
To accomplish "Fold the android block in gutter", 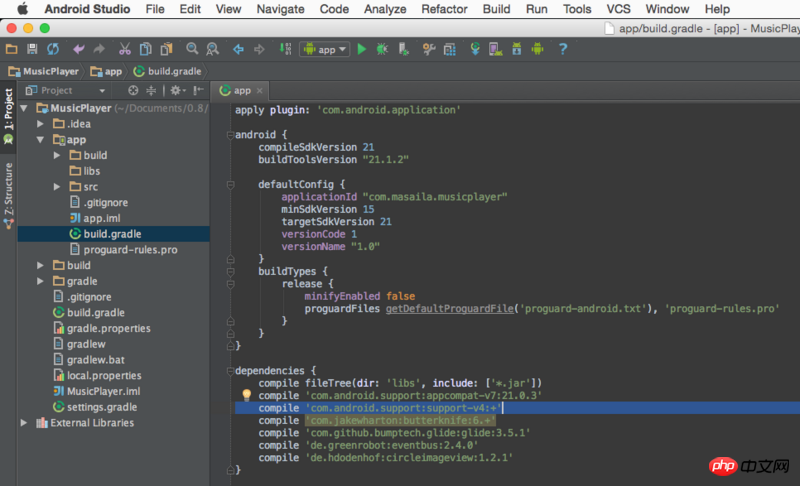I will pyautogui.click(x=230, y=135).
